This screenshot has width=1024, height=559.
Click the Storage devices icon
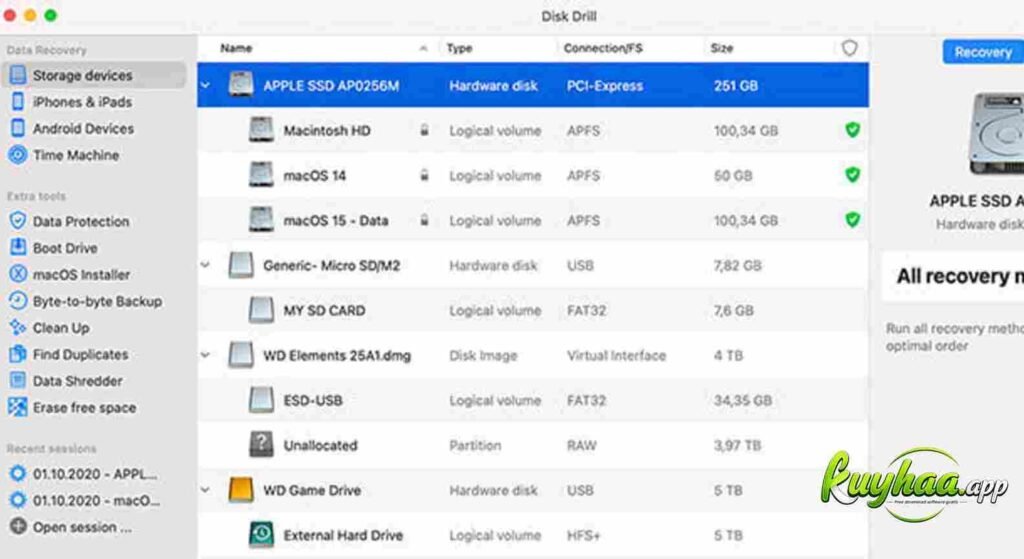(18, 75)
